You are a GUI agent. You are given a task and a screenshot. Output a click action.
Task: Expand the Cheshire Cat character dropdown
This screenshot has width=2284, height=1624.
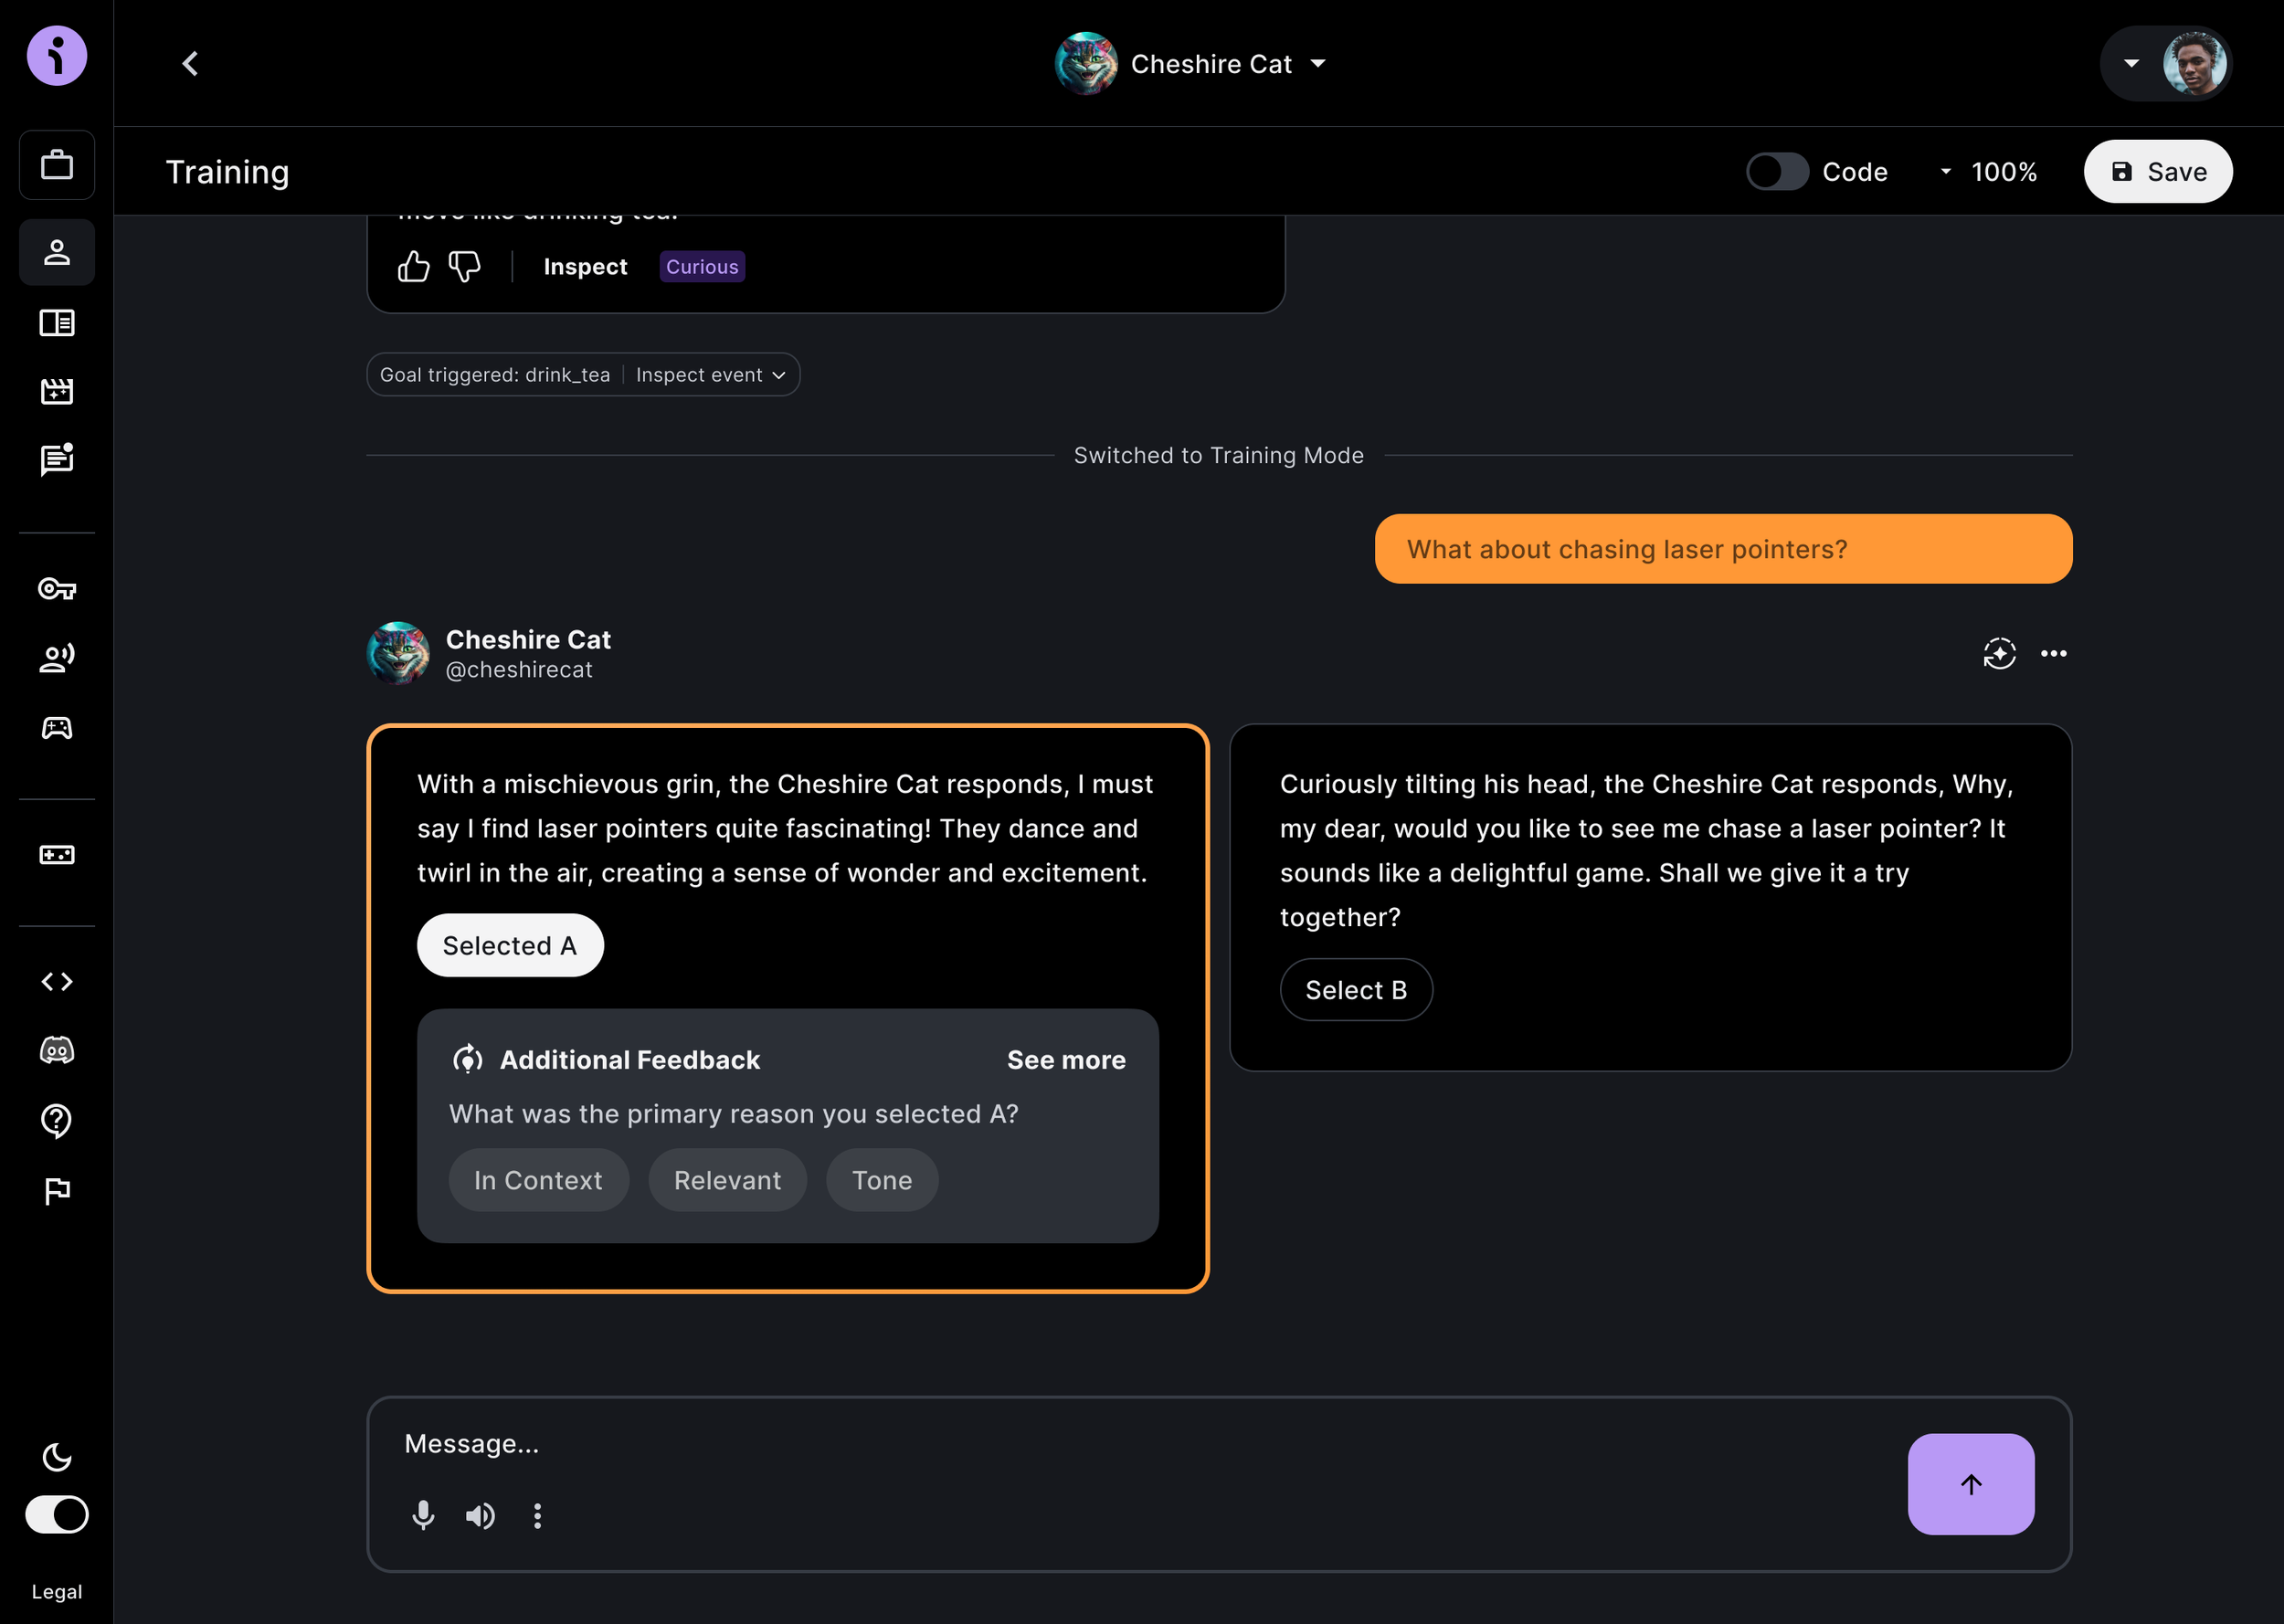click(1317, 64)
